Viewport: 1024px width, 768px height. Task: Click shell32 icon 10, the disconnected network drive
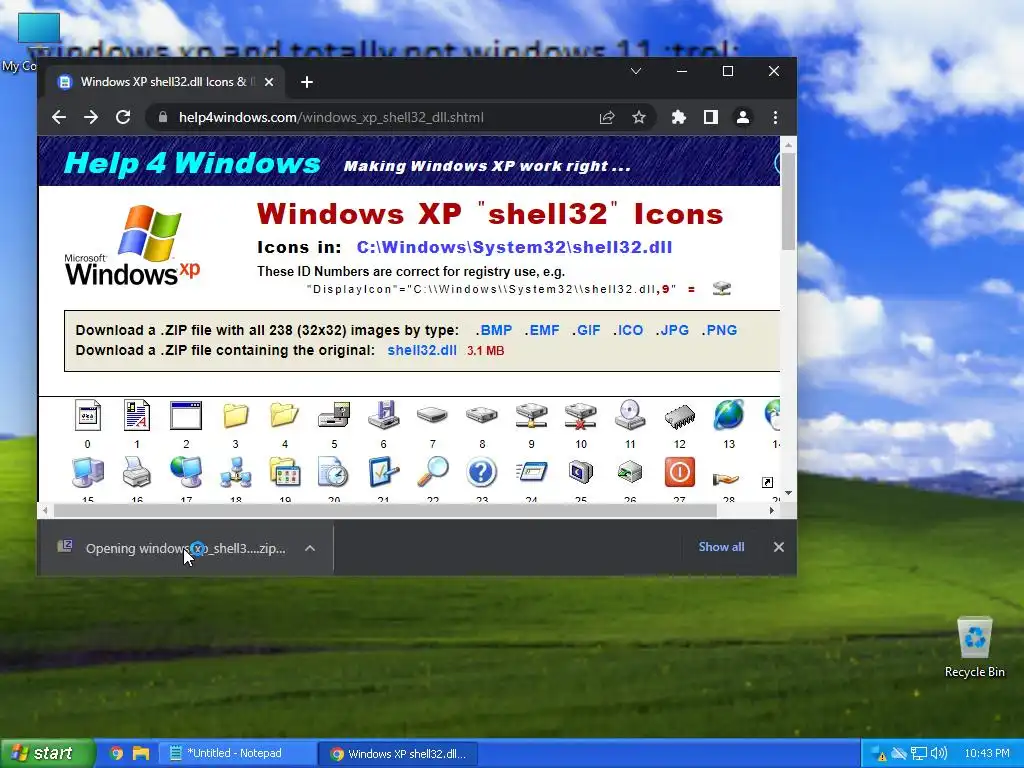click(581, 415)
